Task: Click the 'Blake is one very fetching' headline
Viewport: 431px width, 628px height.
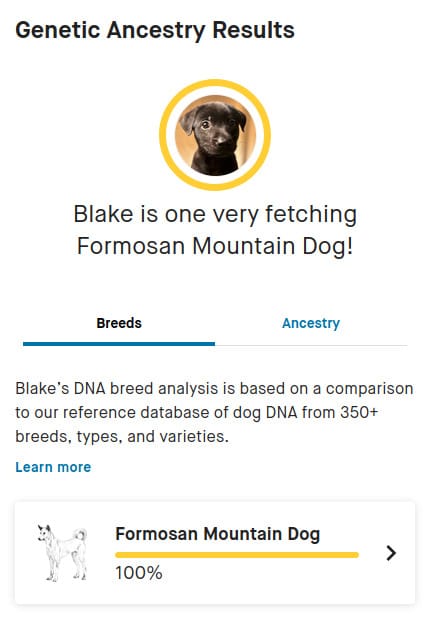Action: click(215, 214)
